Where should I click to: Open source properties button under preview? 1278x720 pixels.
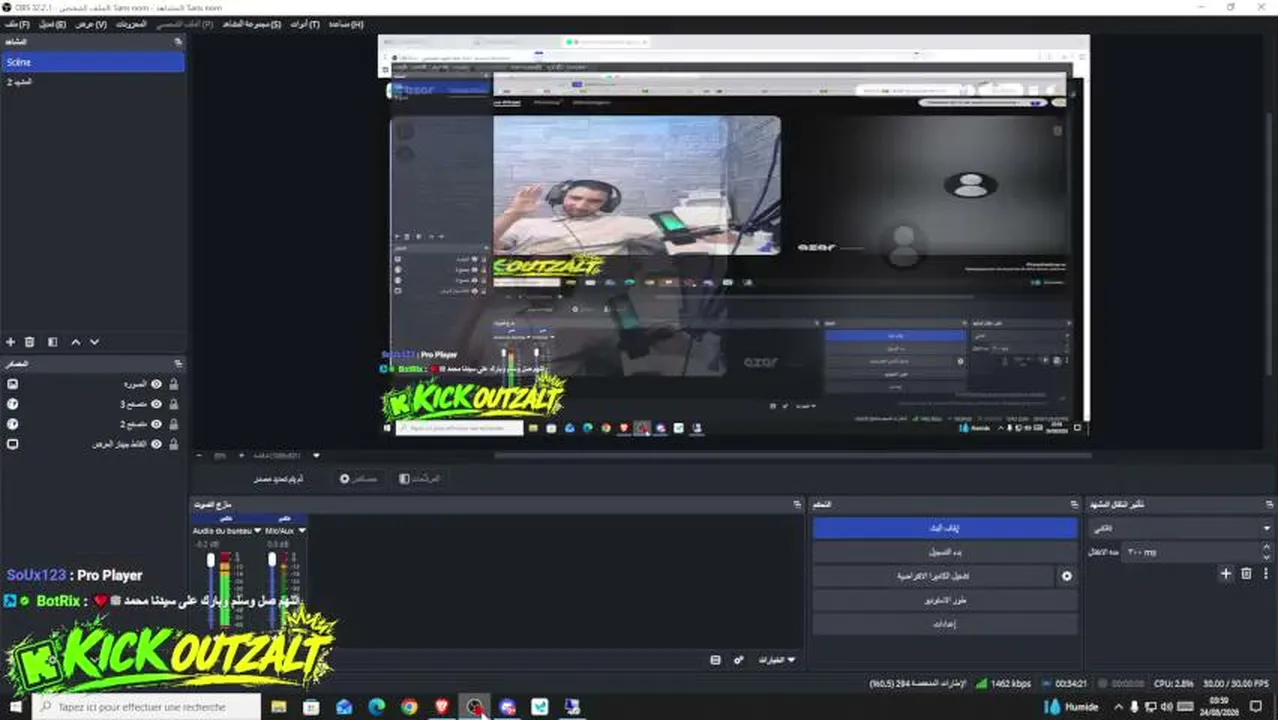(x=358, y=479)
